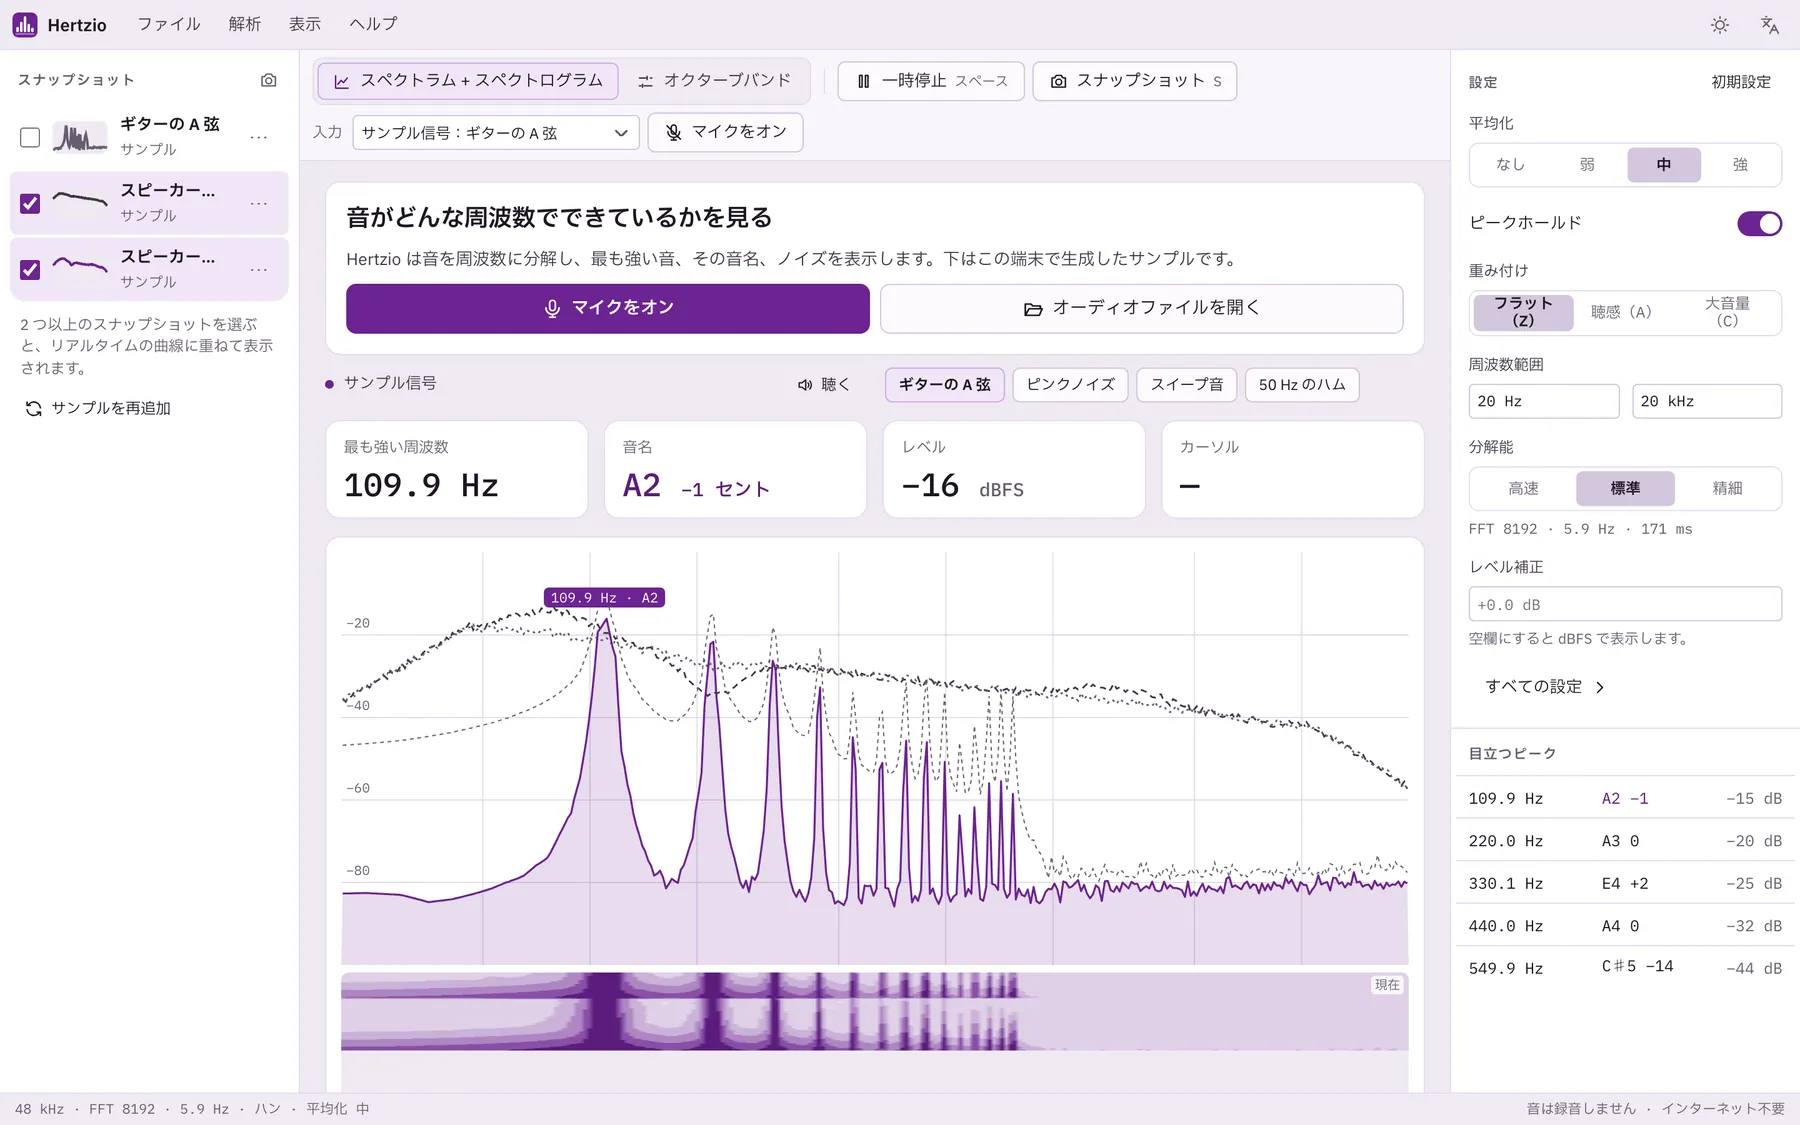
Task: Click the Hertzio app logo icon
Action: (25, 24)
